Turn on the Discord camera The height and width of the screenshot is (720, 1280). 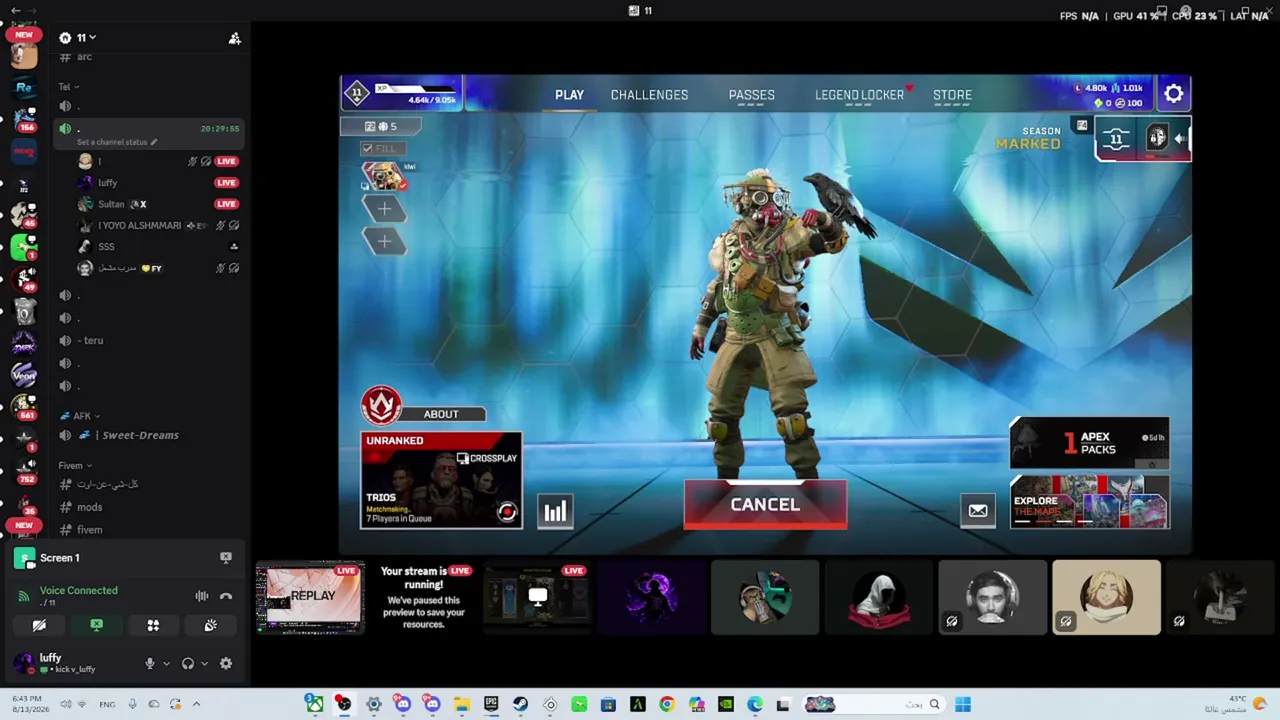tap(39, 625)
